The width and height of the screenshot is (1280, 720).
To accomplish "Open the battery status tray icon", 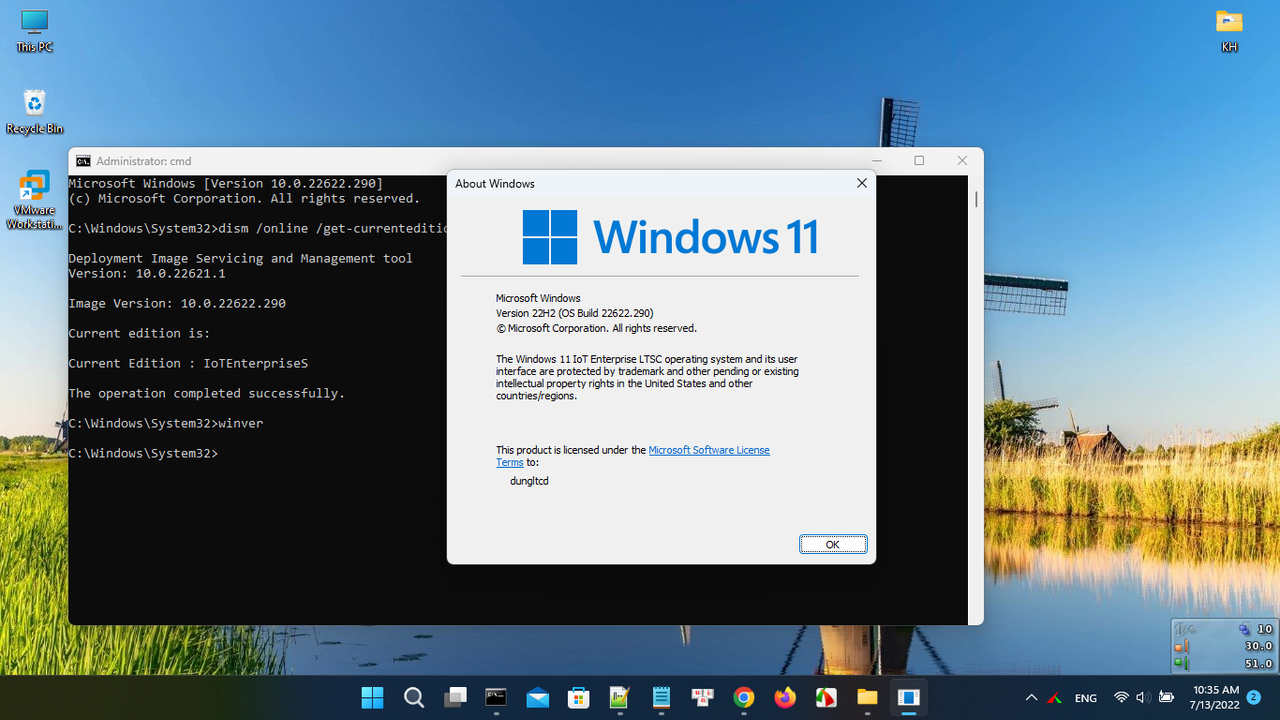I will click(x=1165, y=698).
